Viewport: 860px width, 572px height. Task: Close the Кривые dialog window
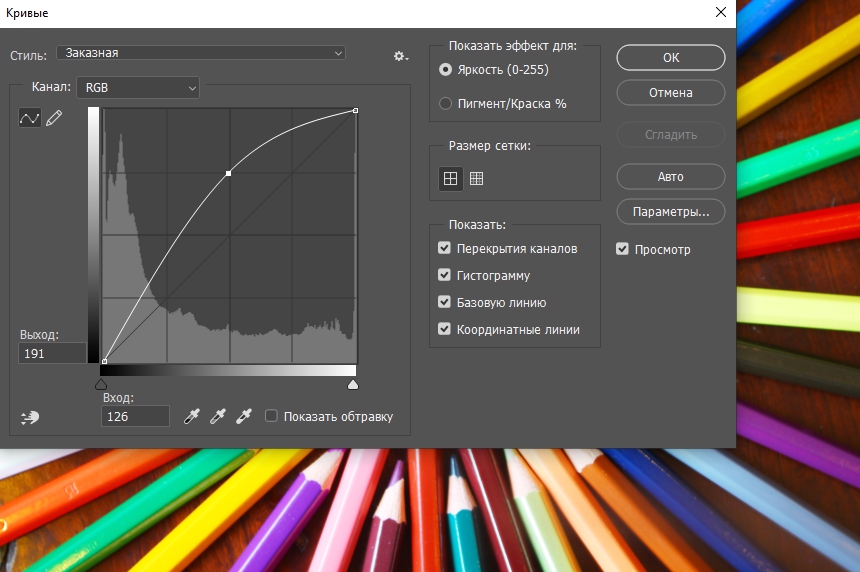721,12
